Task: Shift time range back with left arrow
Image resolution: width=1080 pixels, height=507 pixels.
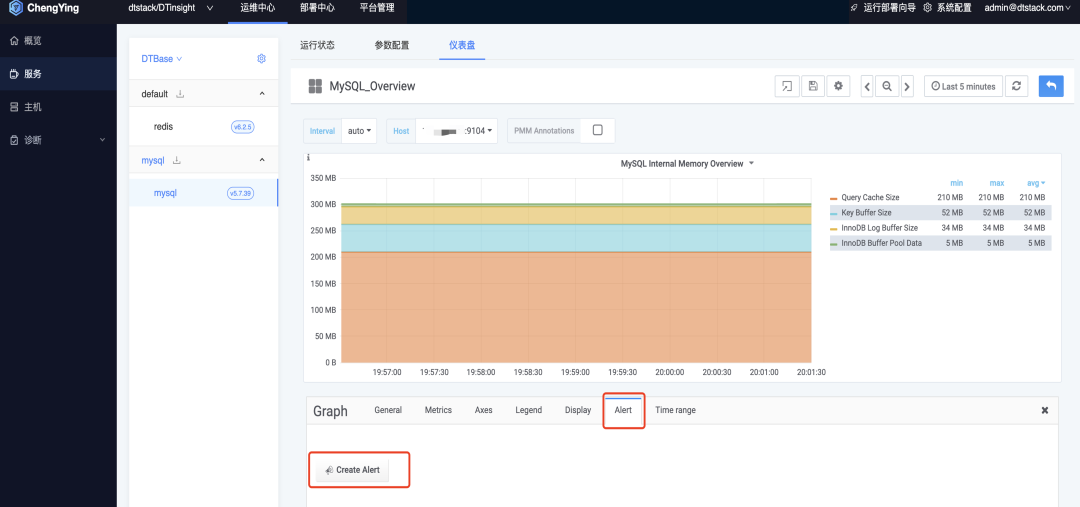Action: point(868,86)
